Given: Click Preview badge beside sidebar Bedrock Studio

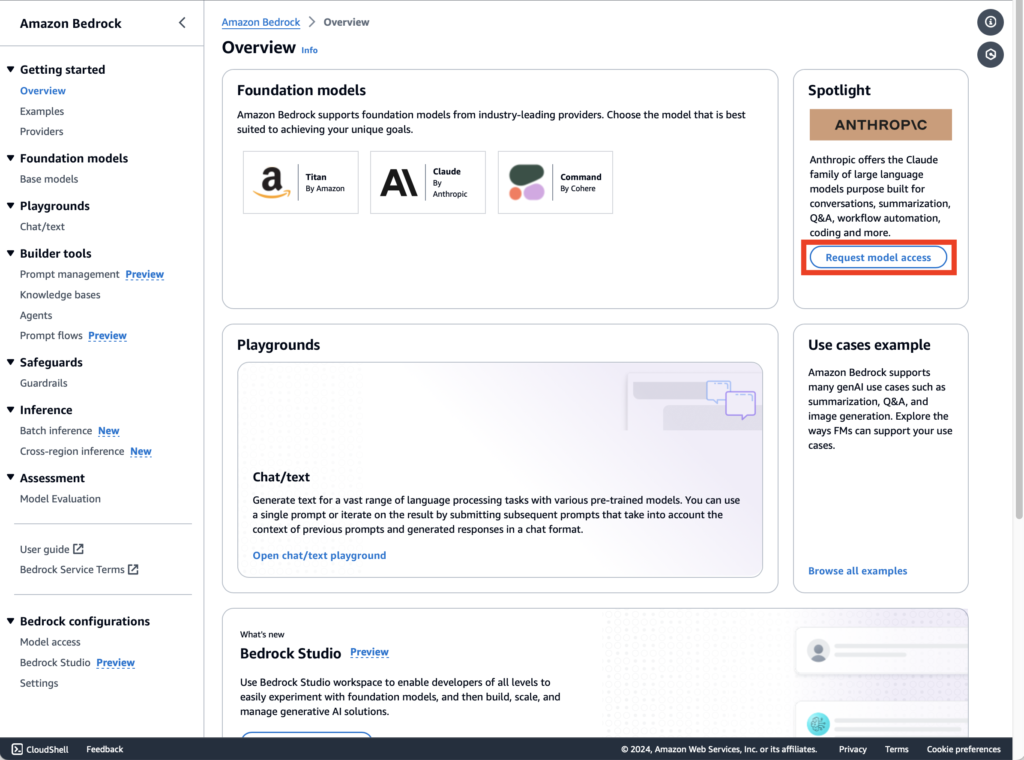Looking at the screenshot, I should [115, 663].
